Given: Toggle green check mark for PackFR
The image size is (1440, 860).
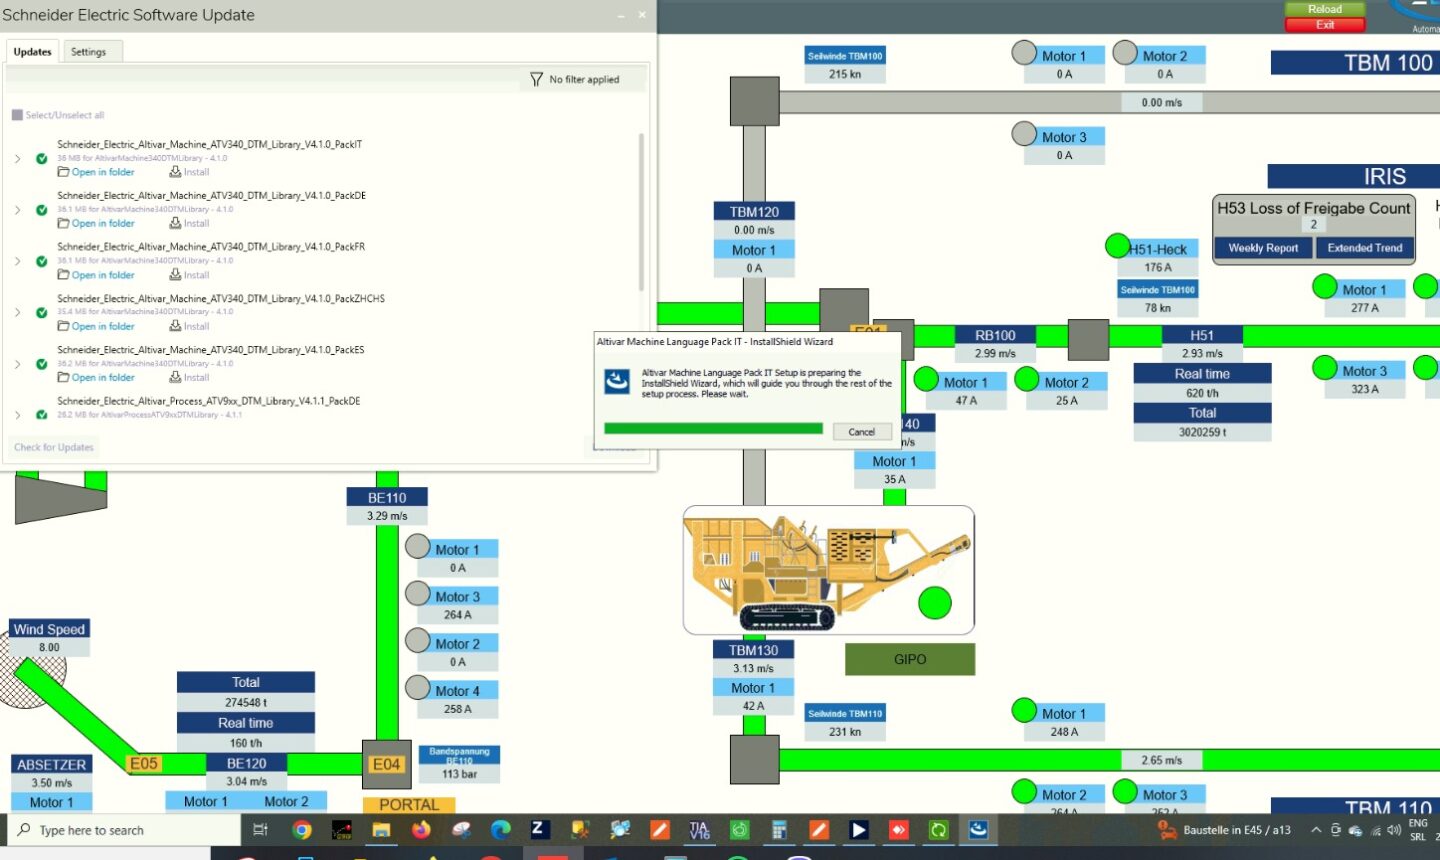Looking at the screenshot, I should [x=41, y=261].
